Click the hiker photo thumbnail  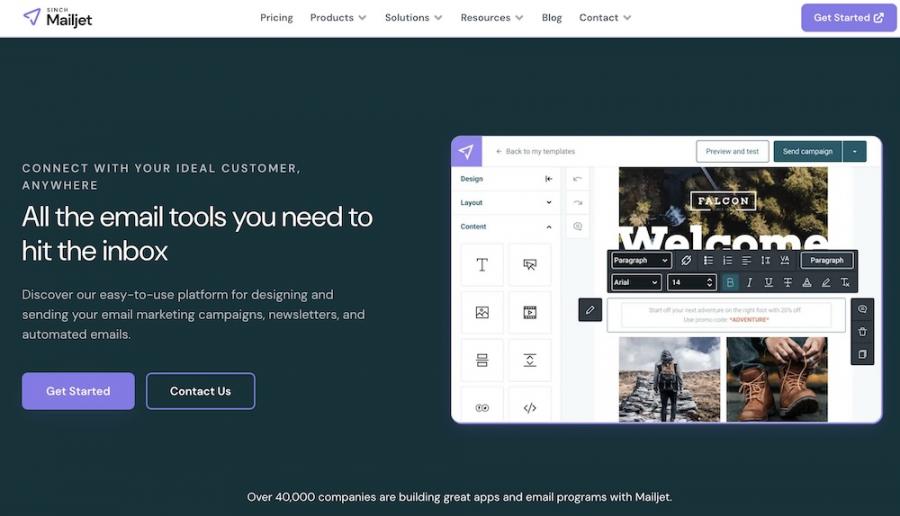click(x=669, y=379)
